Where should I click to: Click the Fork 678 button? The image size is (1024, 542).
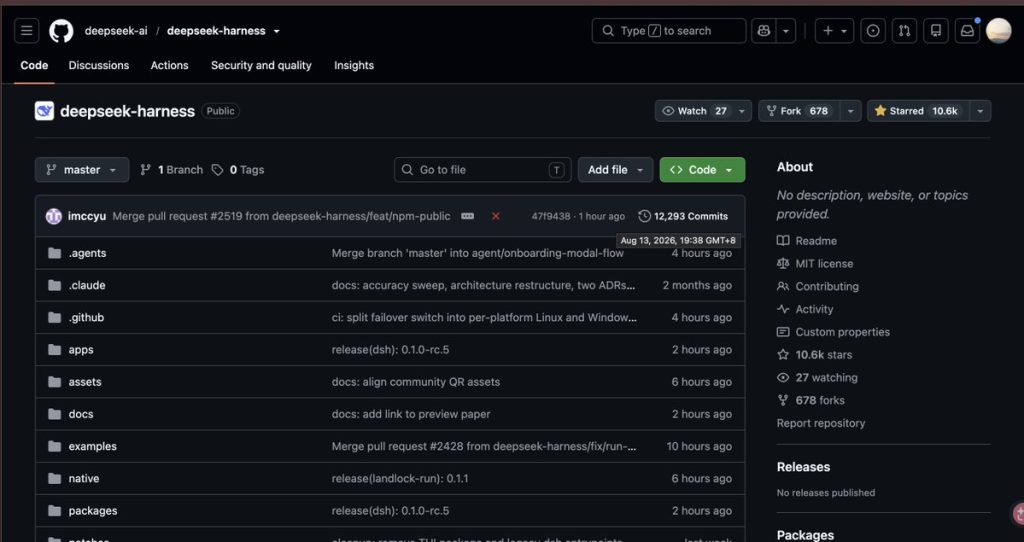(799, 111)
